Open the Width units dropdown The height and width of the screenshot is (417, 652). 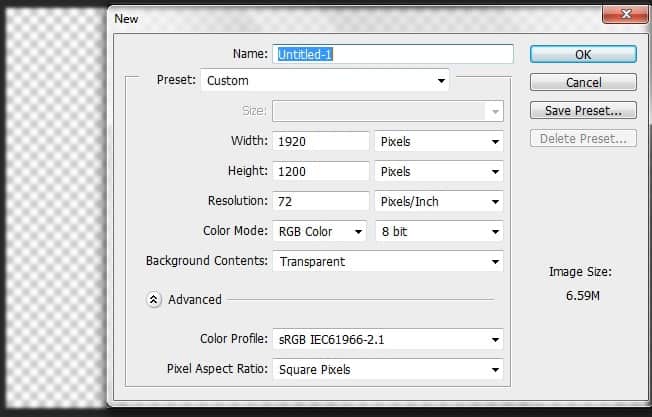pos(439,141)
